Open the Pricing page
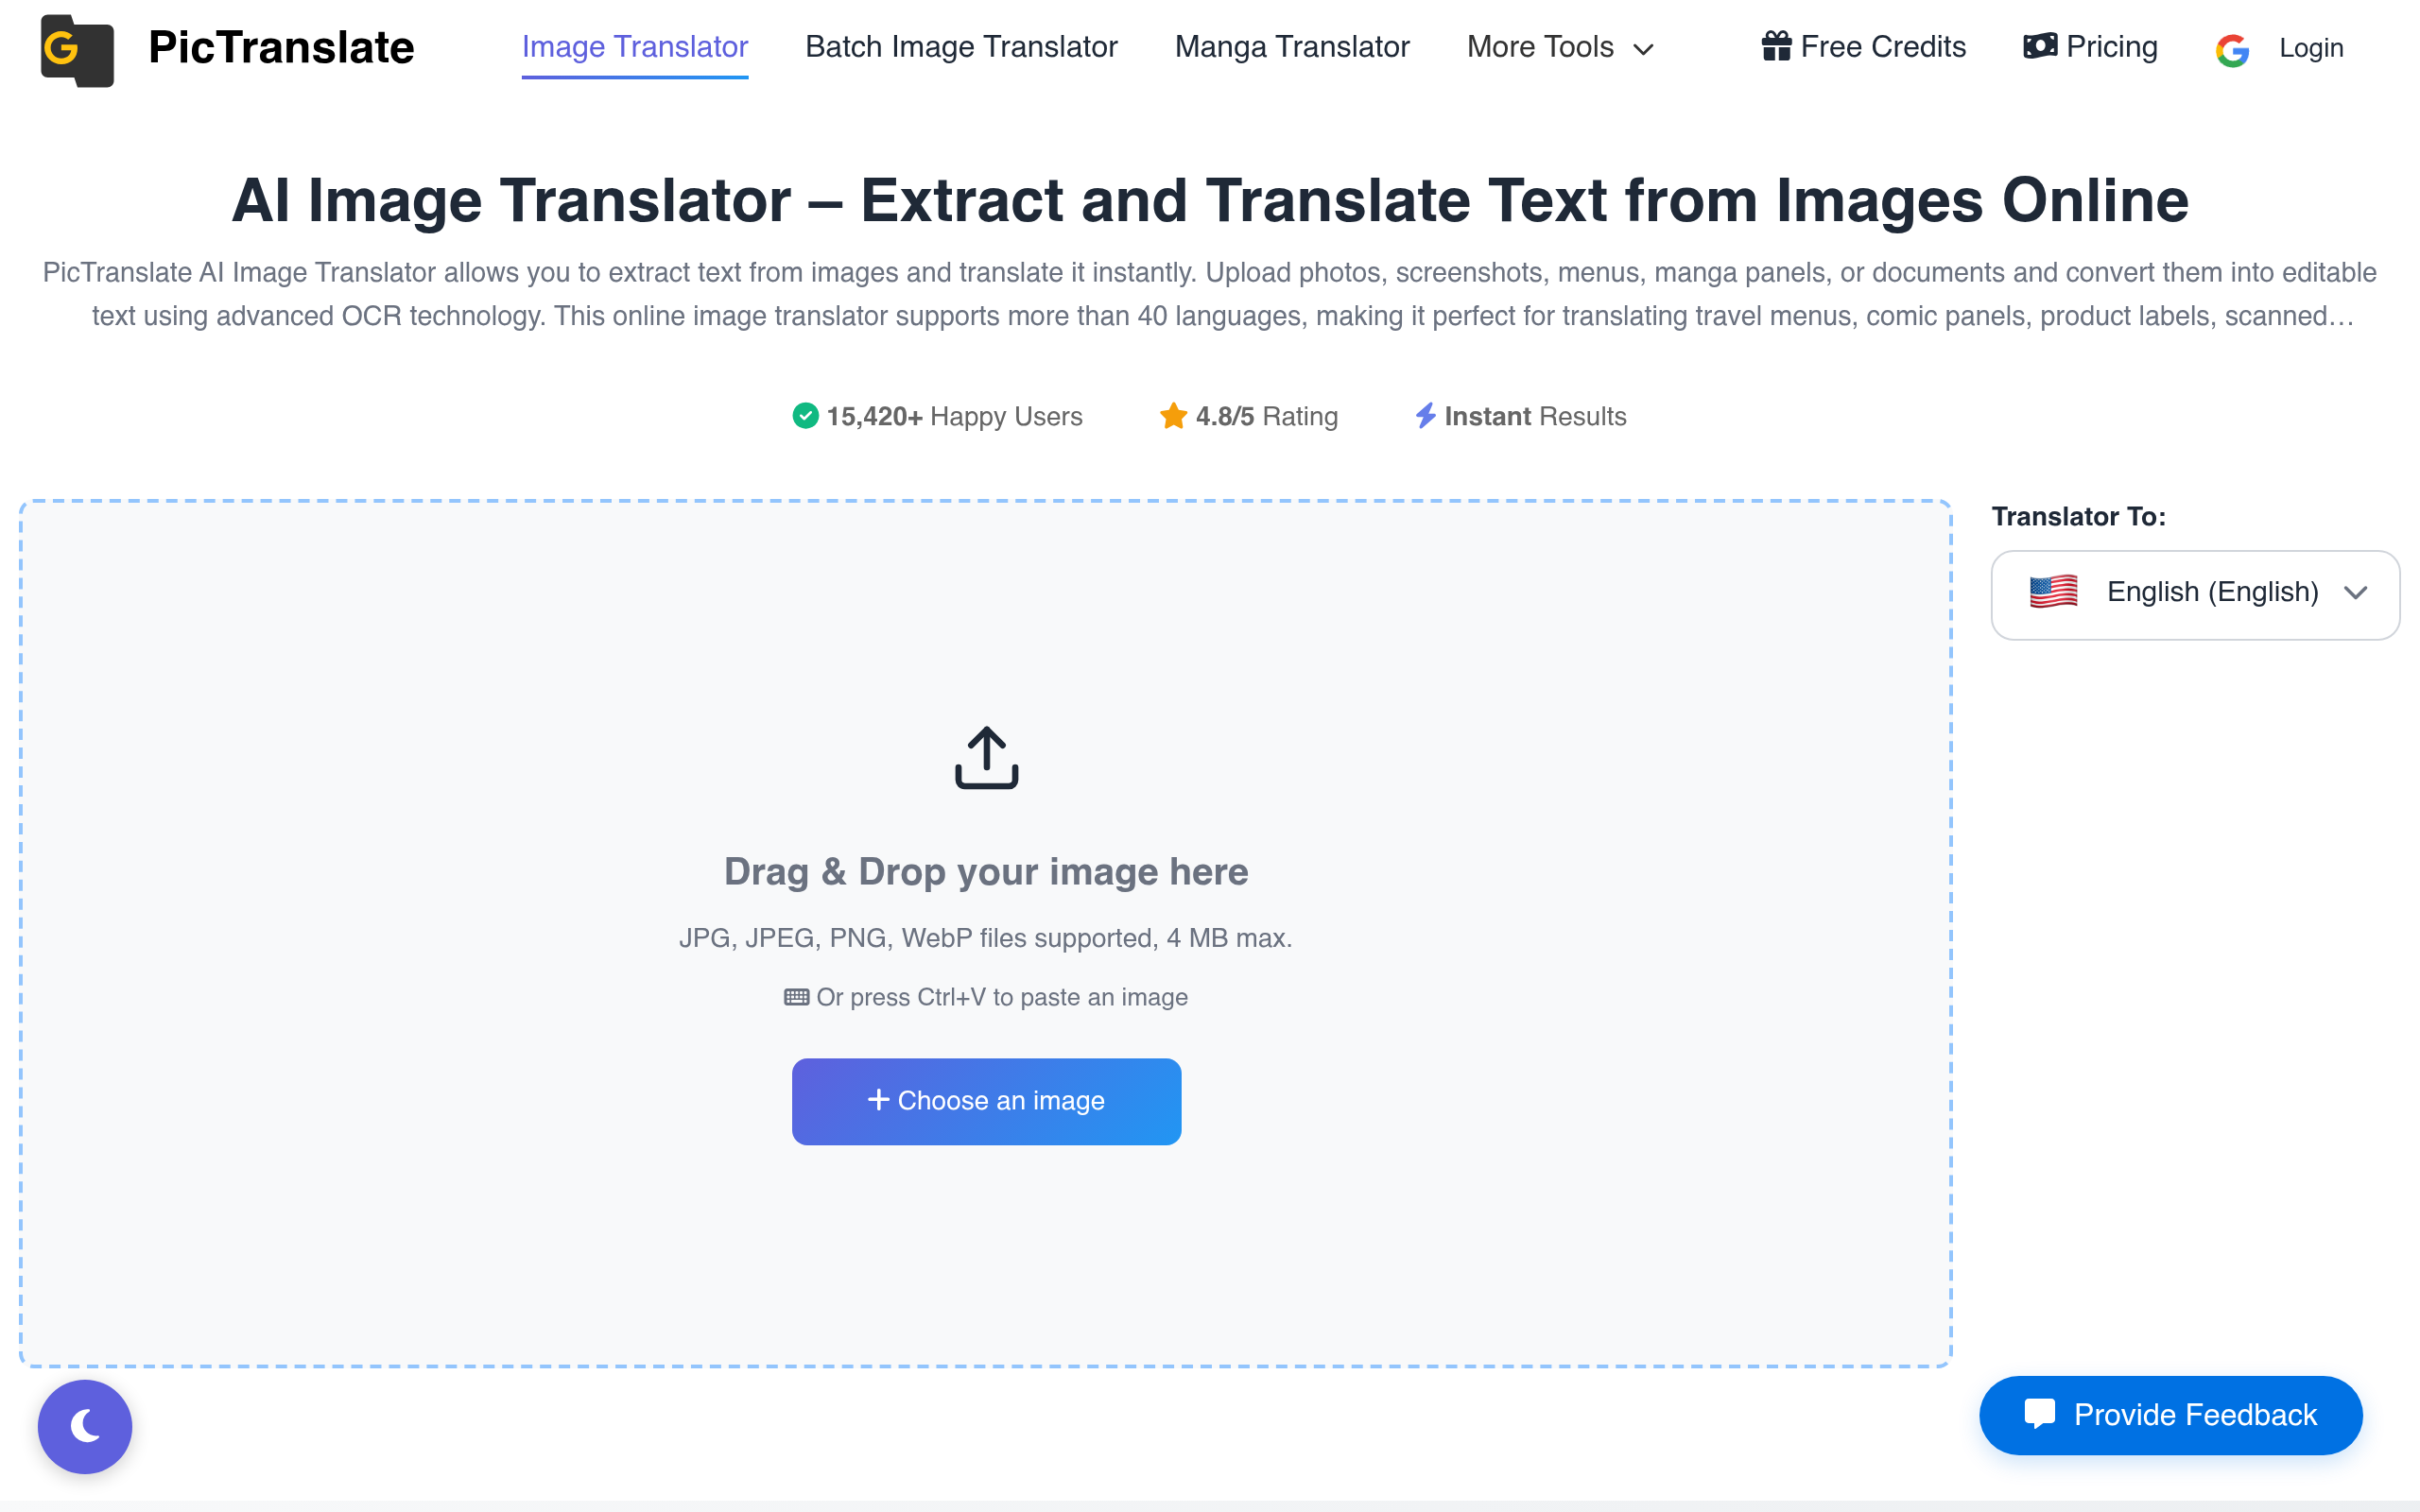 pos(2090,47)
